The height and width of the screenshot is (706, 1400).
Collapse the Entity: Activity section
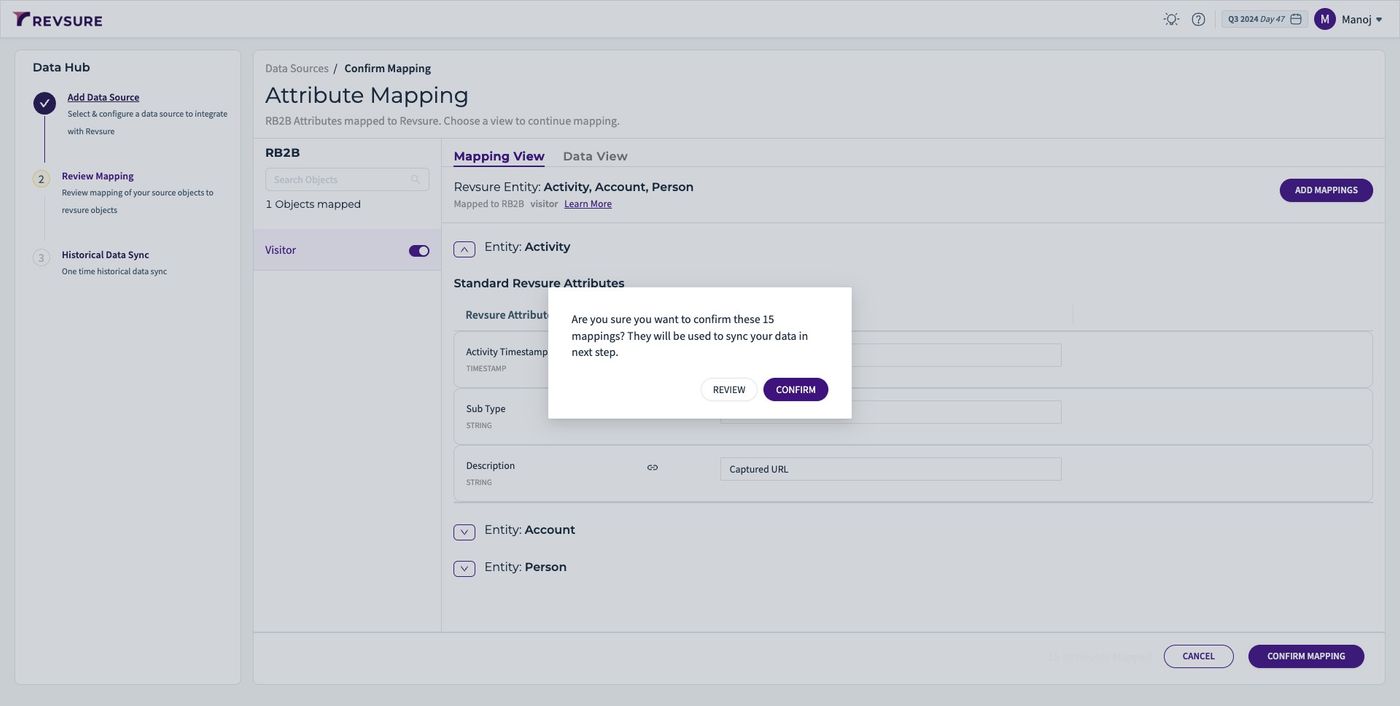coord(464,249)
